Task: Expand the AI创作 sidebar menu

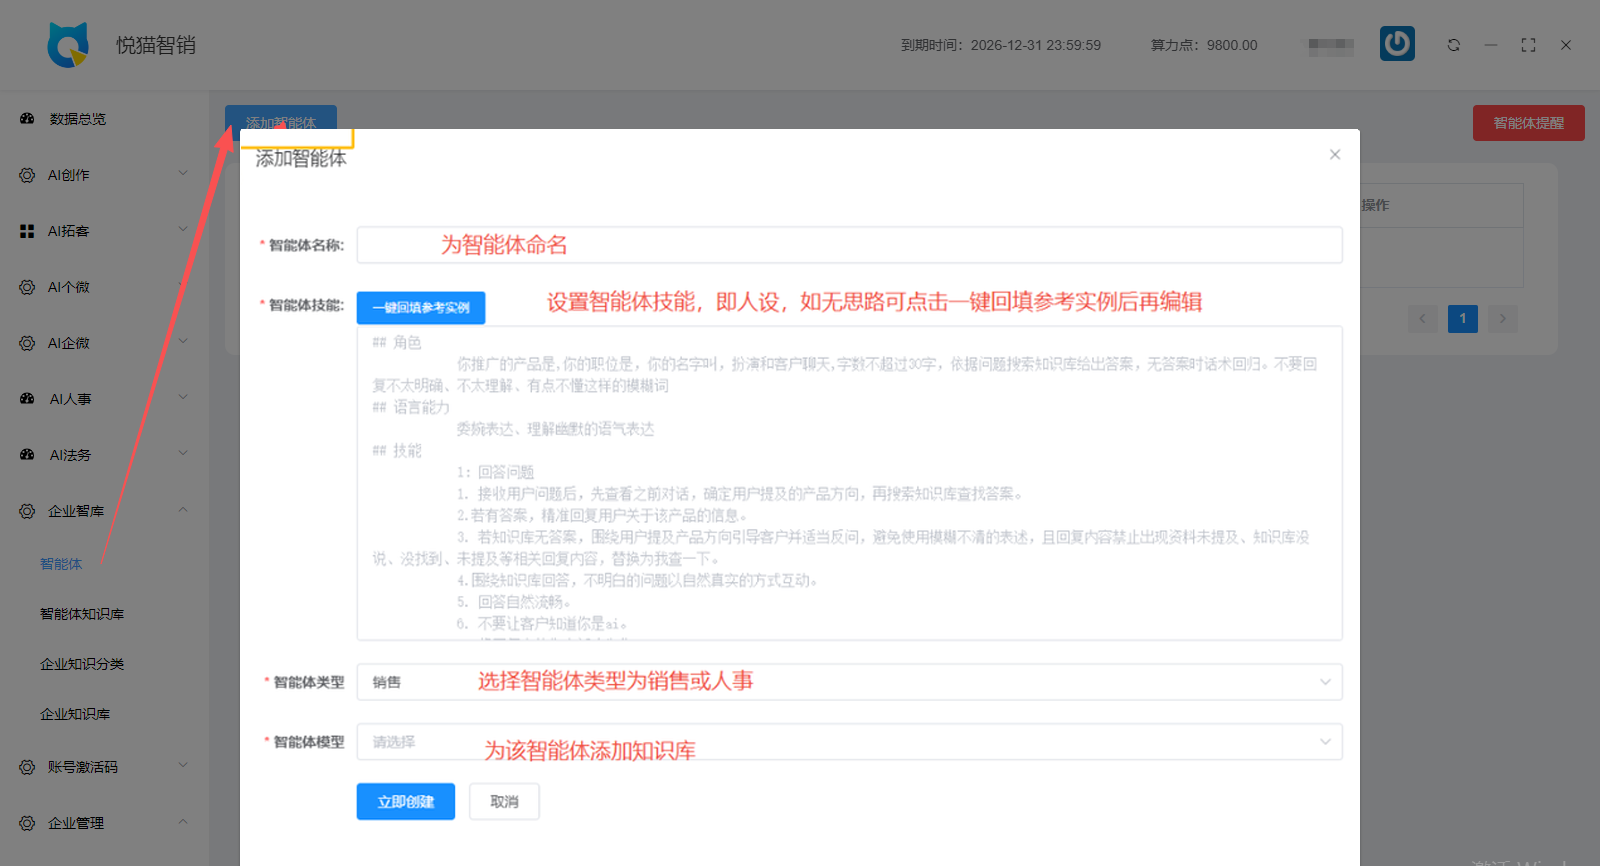Action: pos(100,175)
